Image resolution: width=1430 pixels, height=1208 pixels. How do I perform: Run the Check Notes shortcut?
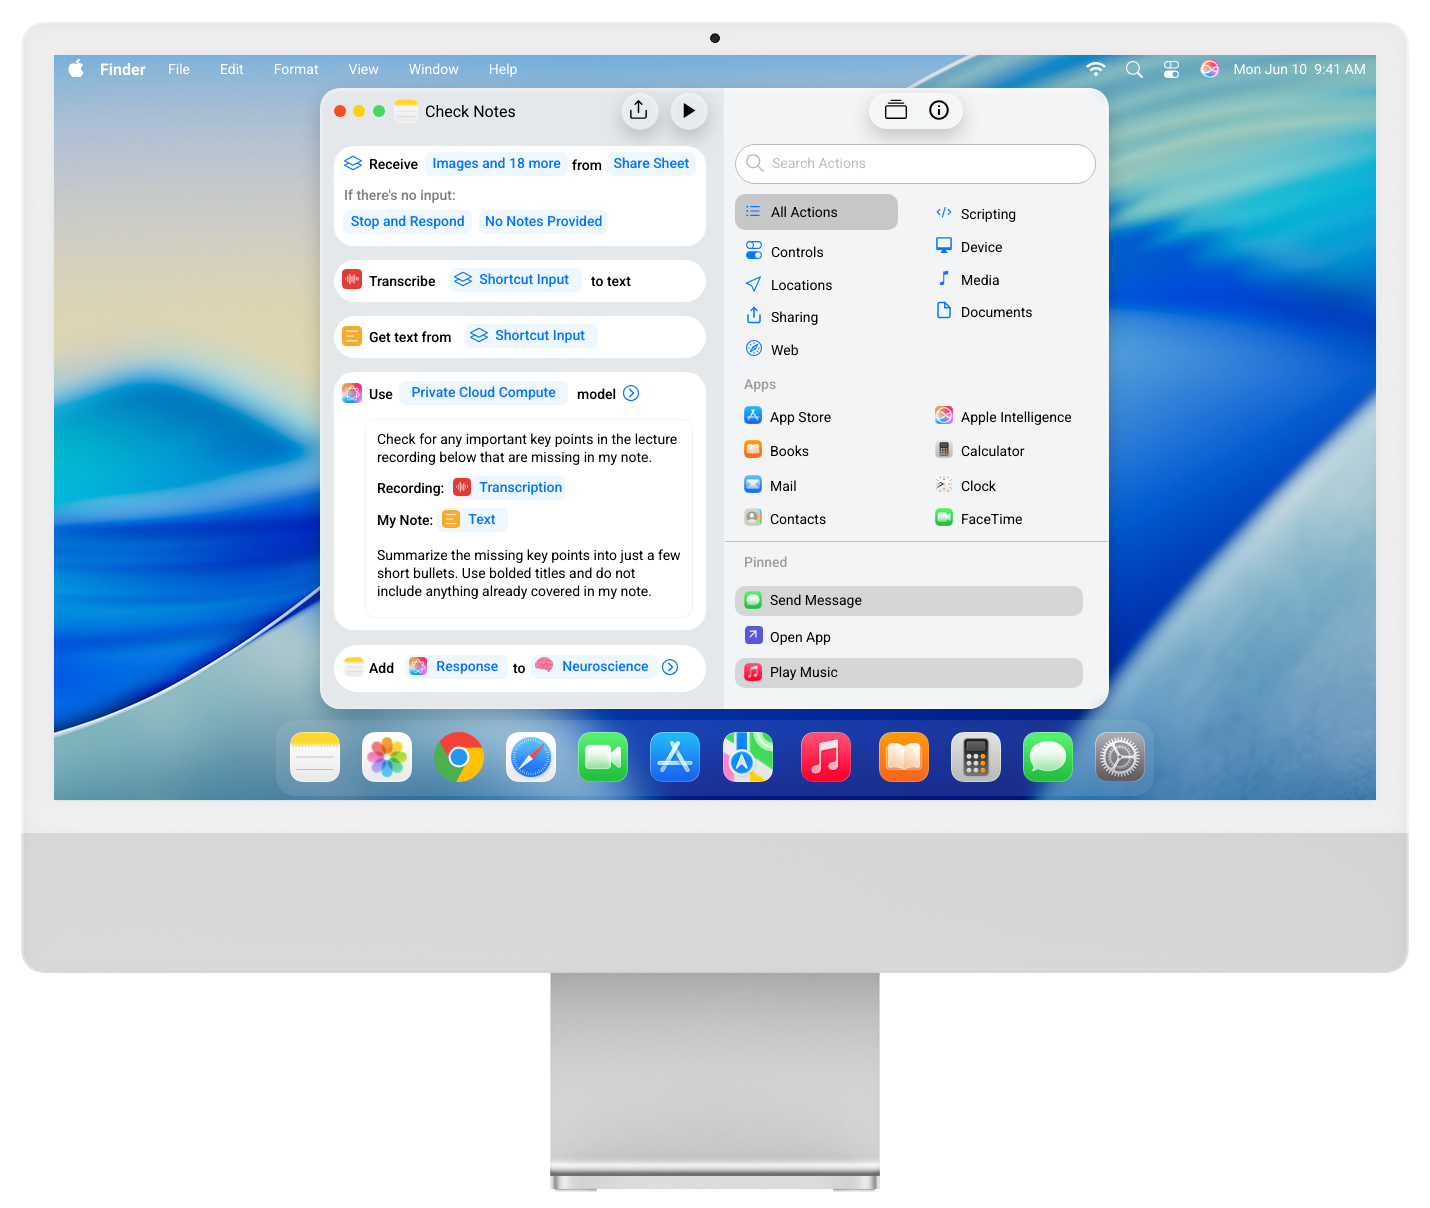point(688,111)
